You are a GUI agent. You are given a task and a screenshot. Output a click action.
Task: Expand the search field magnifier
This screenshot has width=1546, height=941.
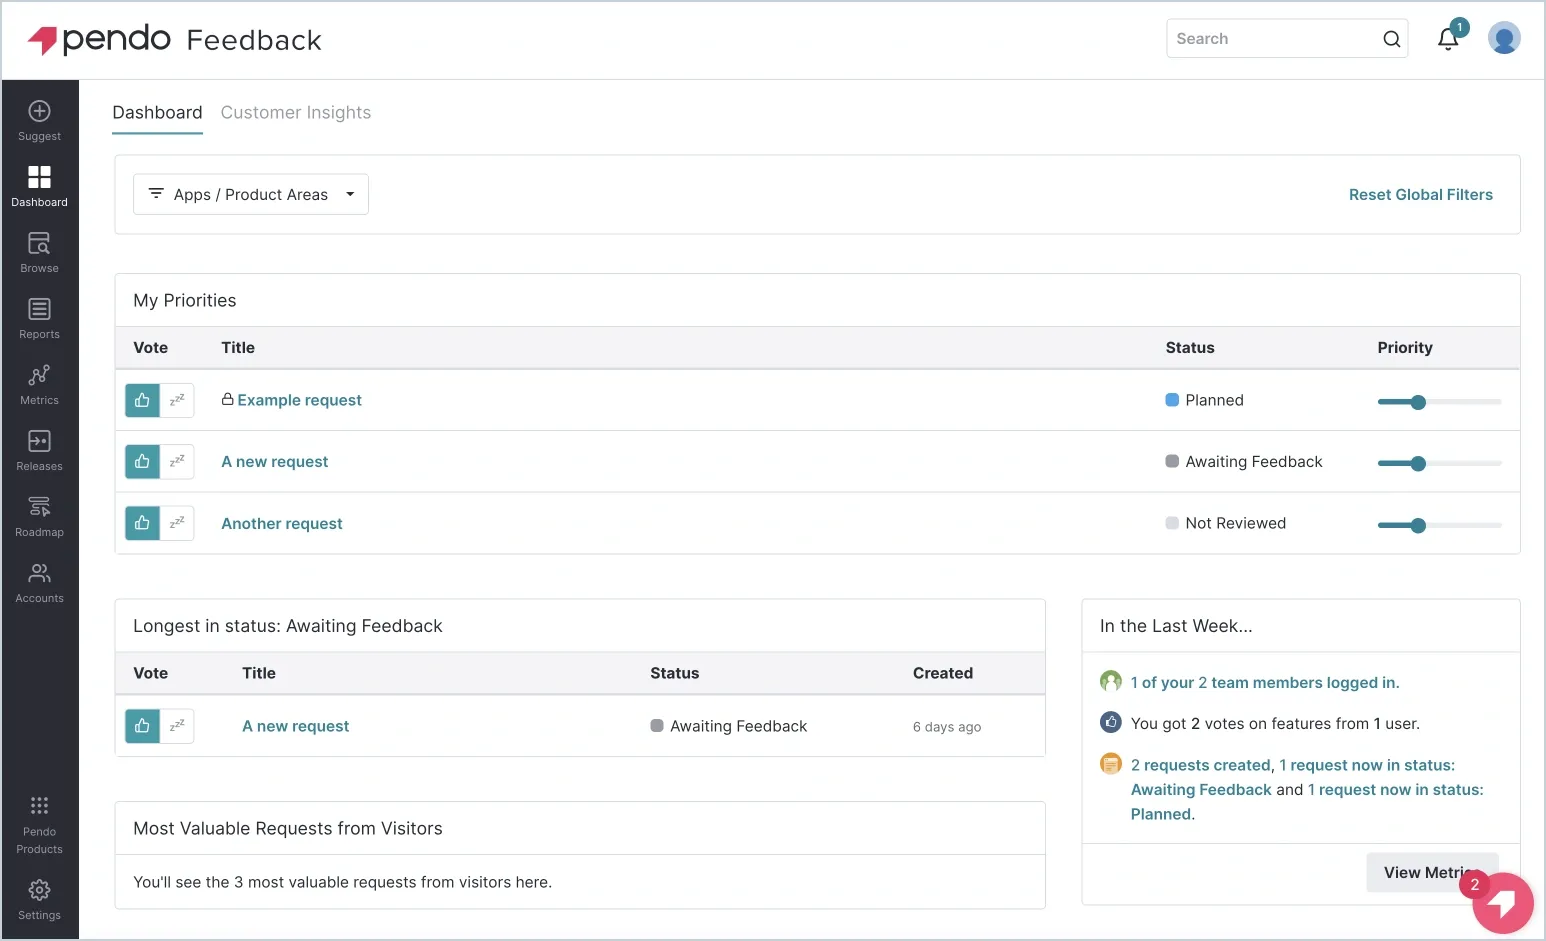(1391, 38)
